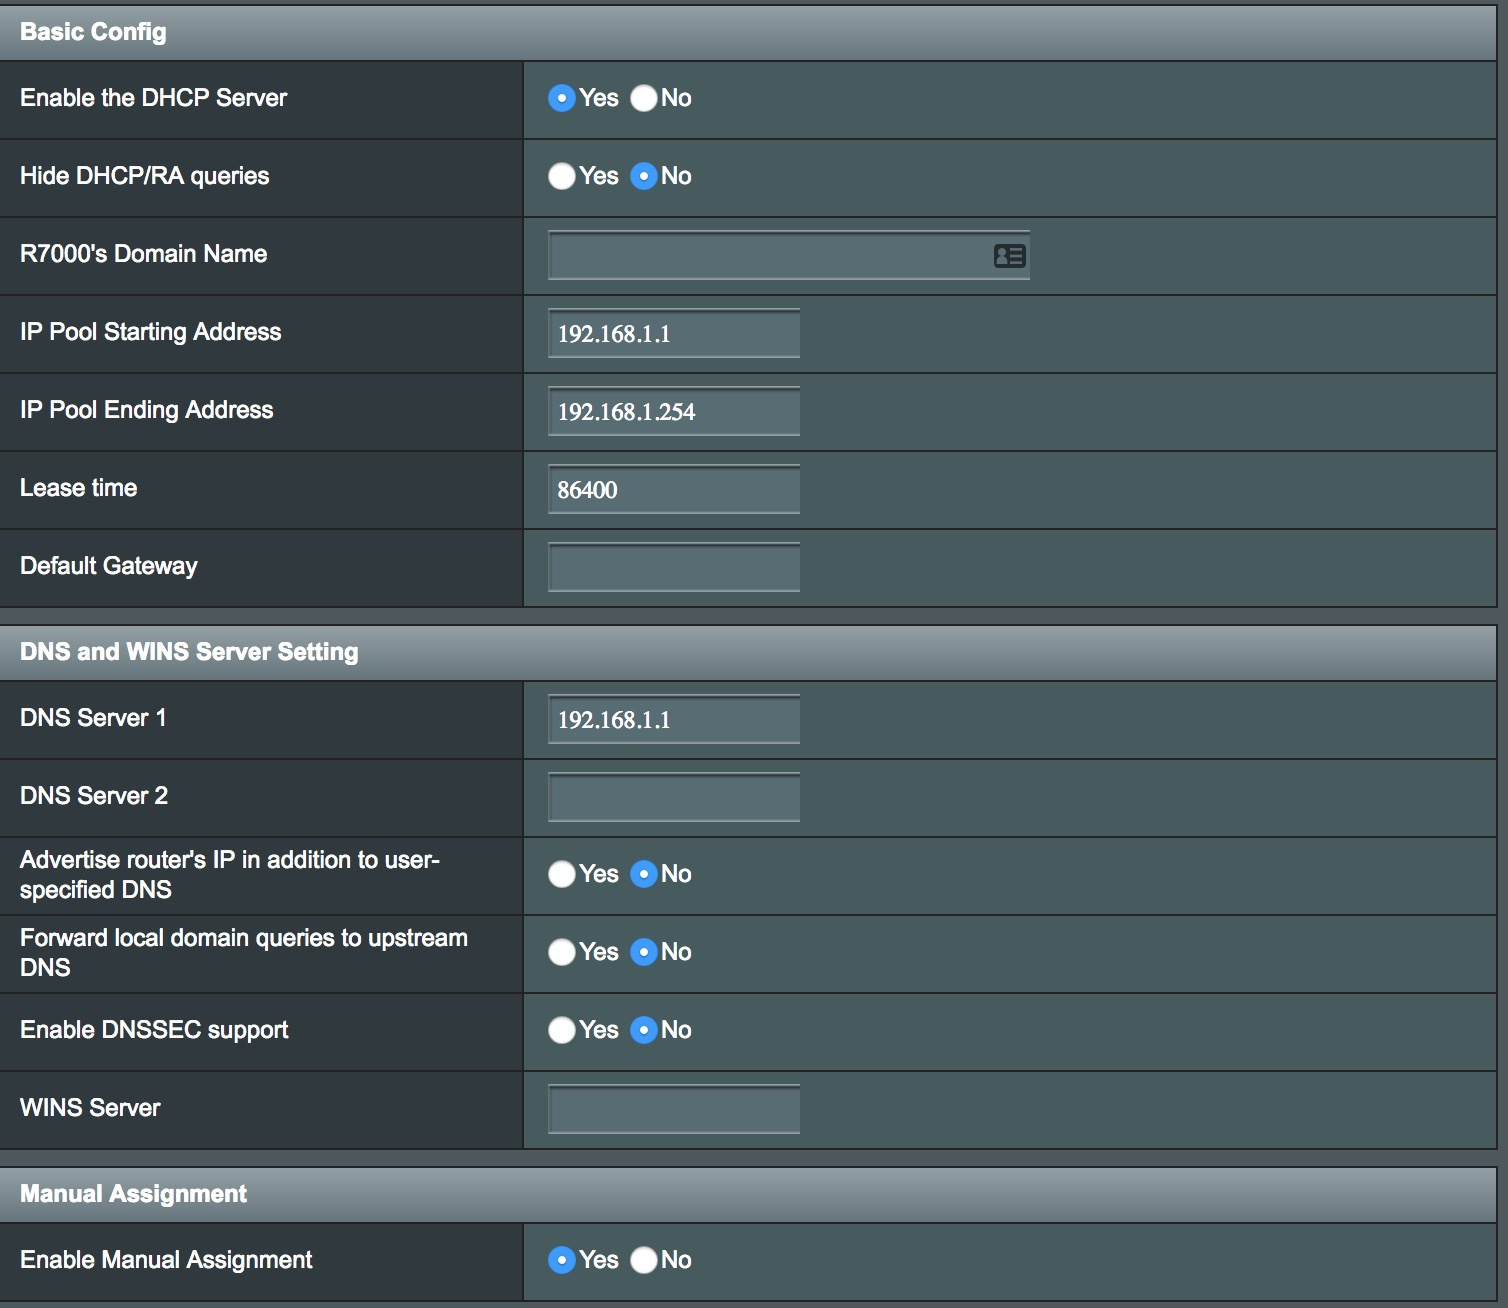Click the WINS Server input field

click(673, 1110)
